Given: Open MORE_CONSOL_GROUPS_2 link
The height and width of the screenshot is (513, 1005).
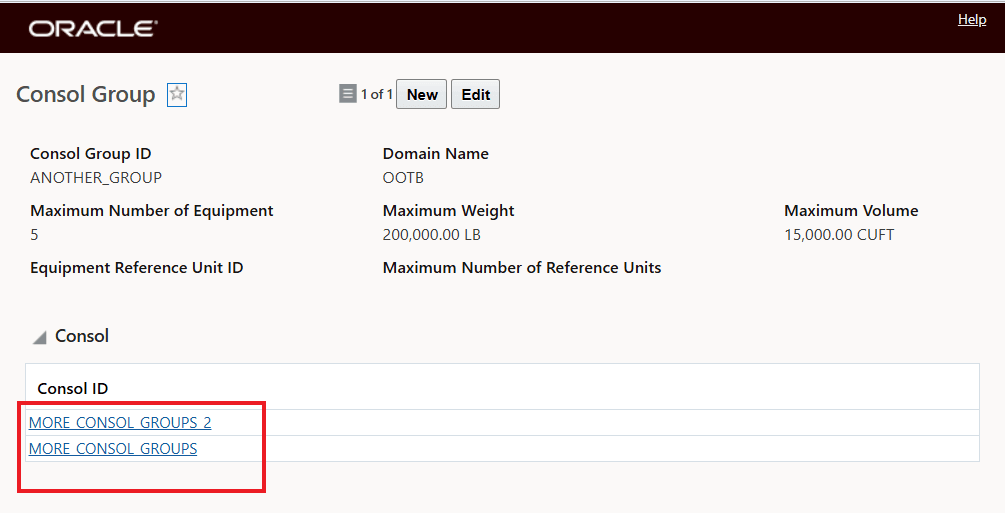Looking at the screenshot, I should click(120, 423).
